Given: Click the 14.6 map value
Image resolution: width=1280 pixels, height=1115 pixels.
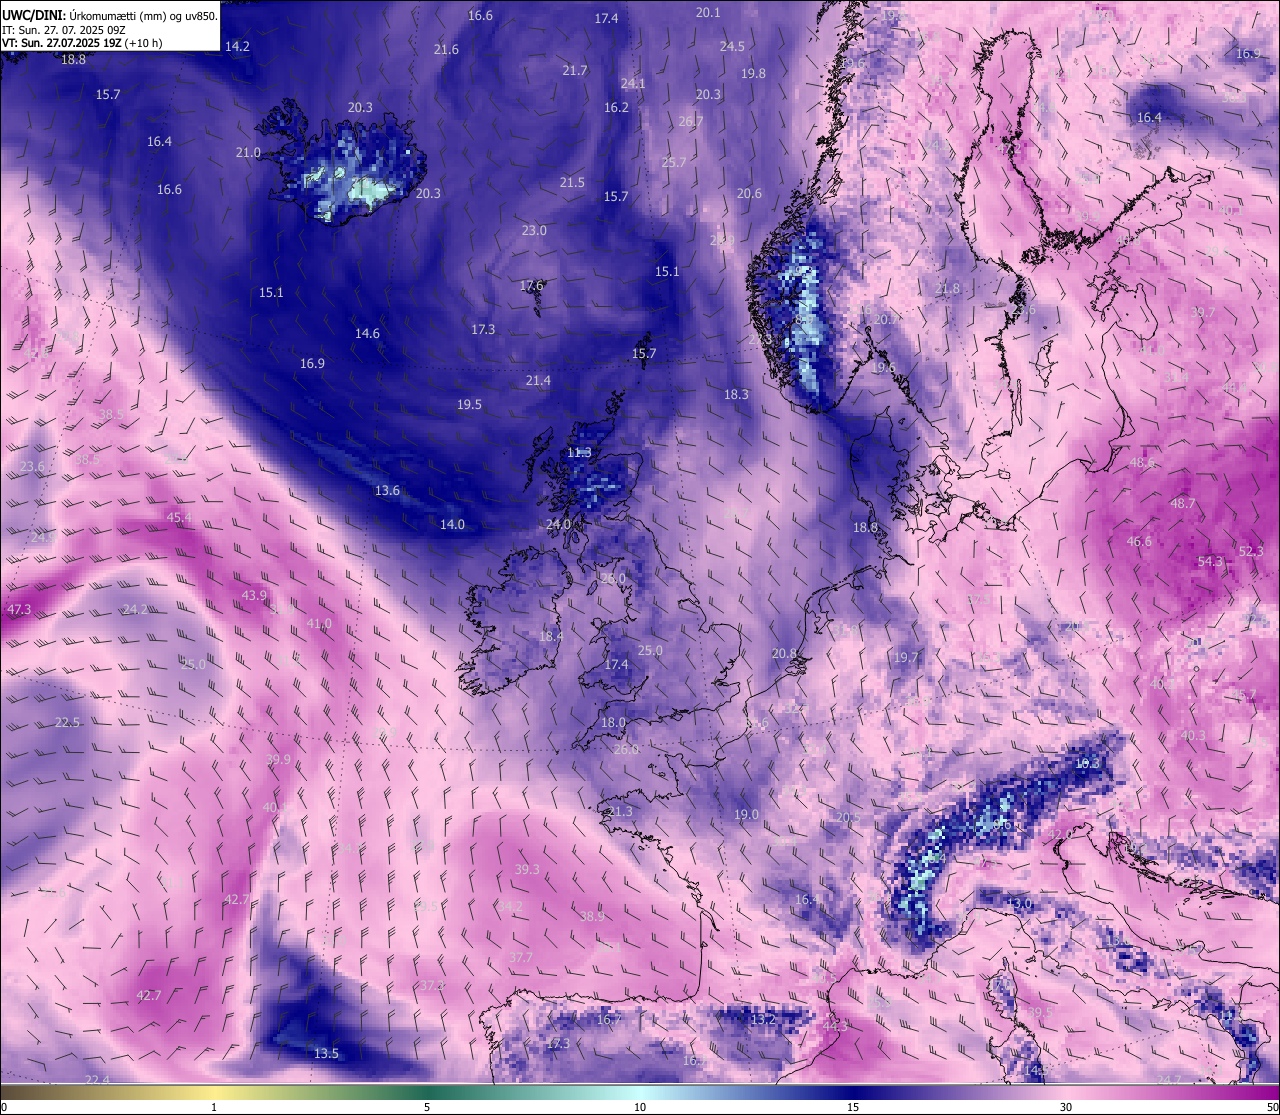Looking at the screenshot, I should coord(367,333).
